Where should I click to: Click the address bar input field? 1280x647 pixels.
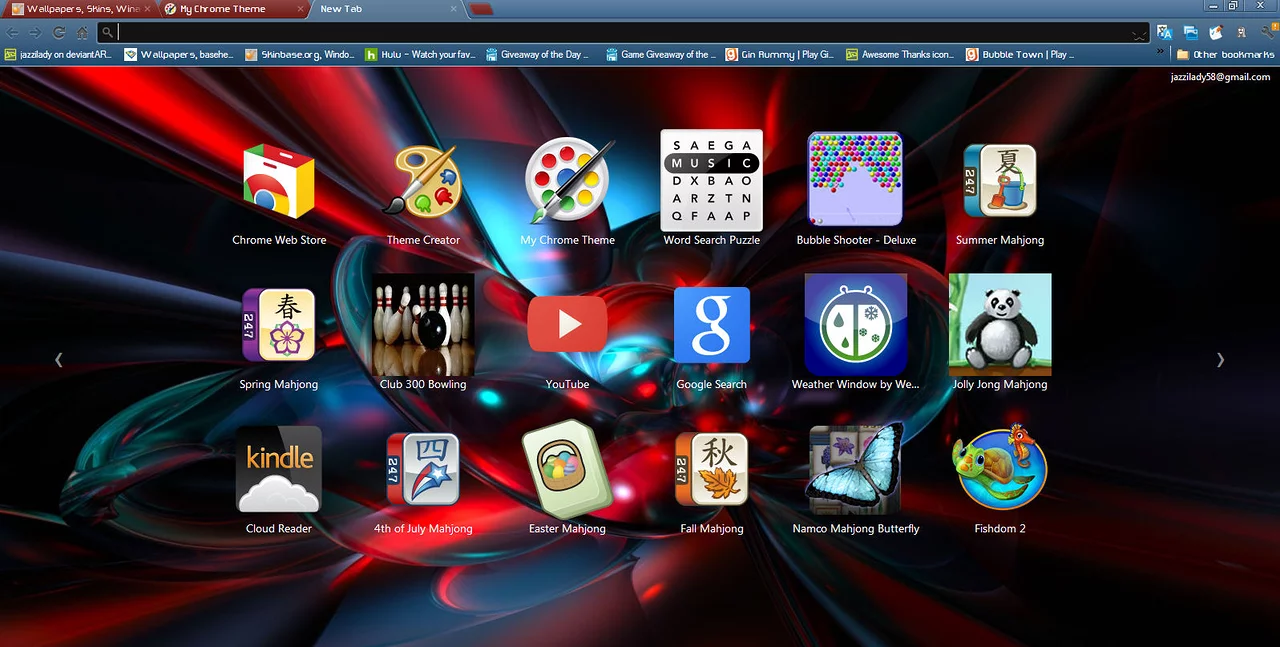coord(620,32)
